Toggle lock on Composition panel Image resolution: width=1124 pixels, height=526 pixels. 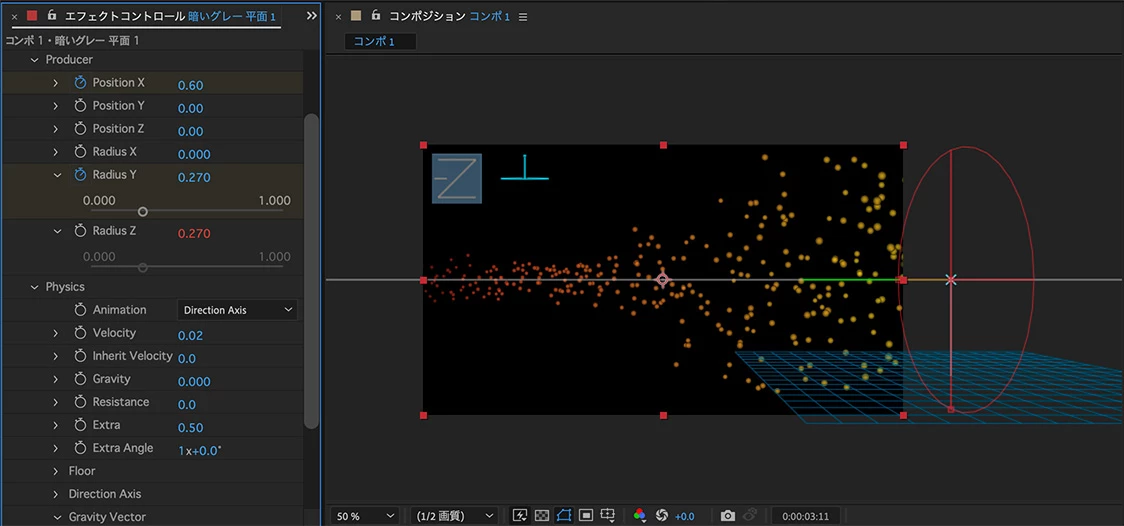click(x=376, y=15)
